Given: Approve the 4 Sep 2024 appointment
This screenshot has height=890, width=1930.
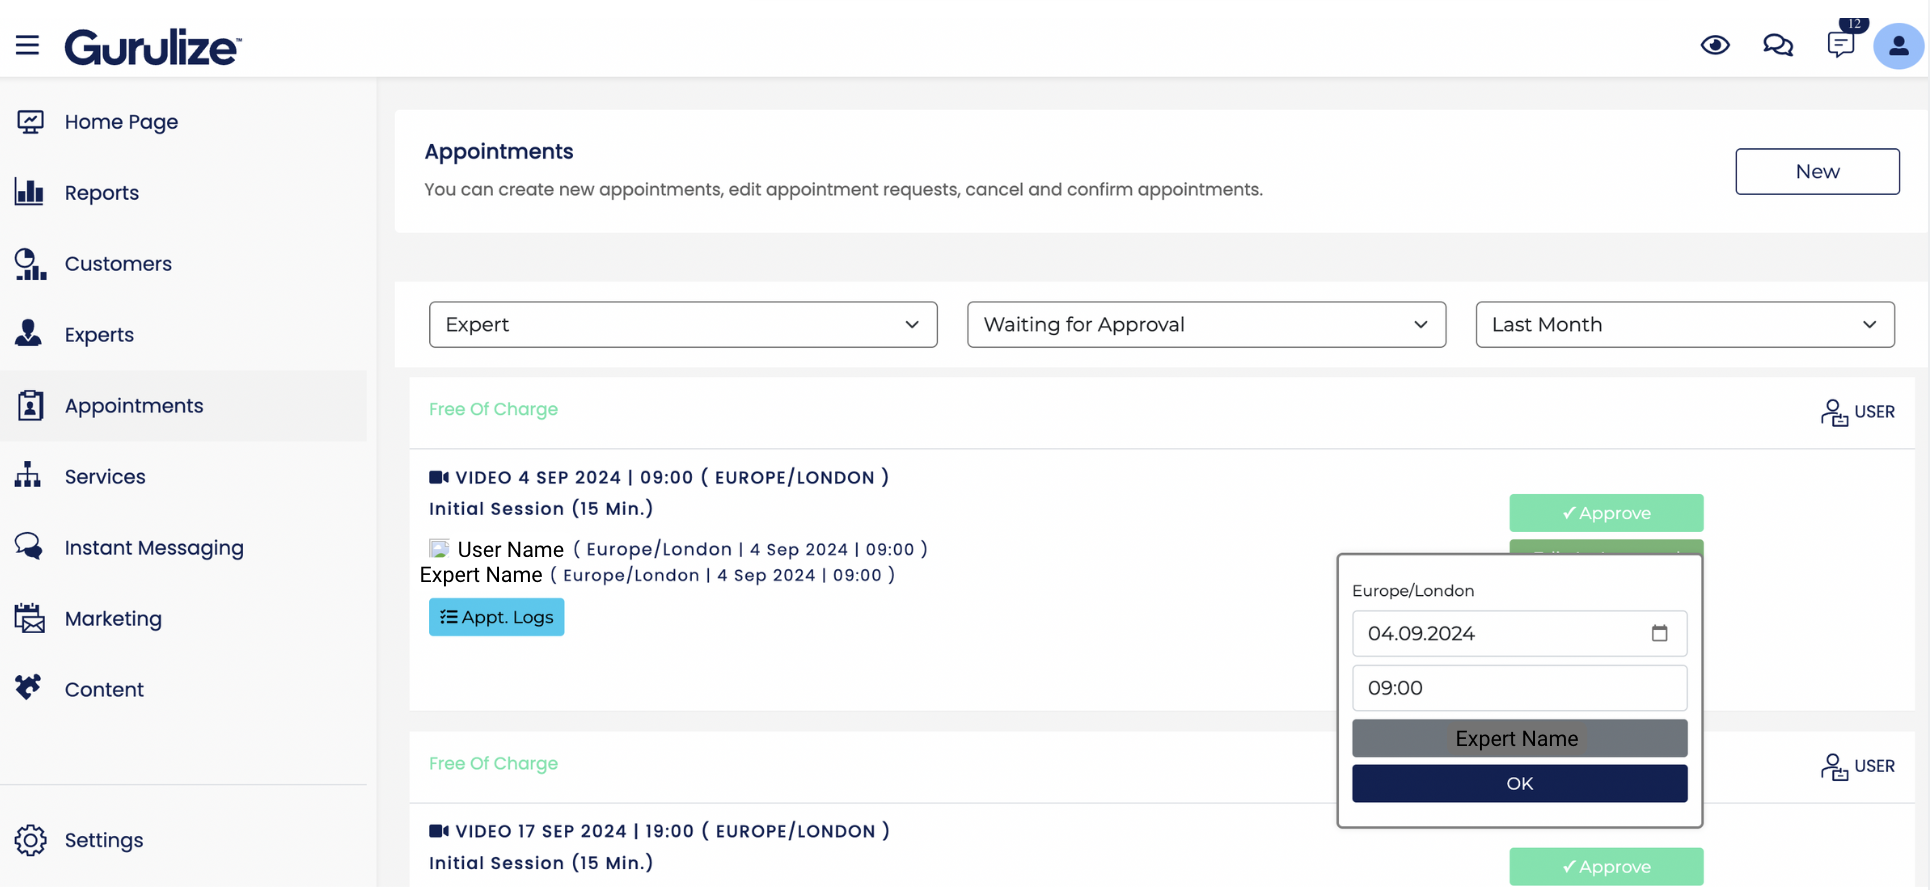Looking at the screenshot, I should (1606, 513).
